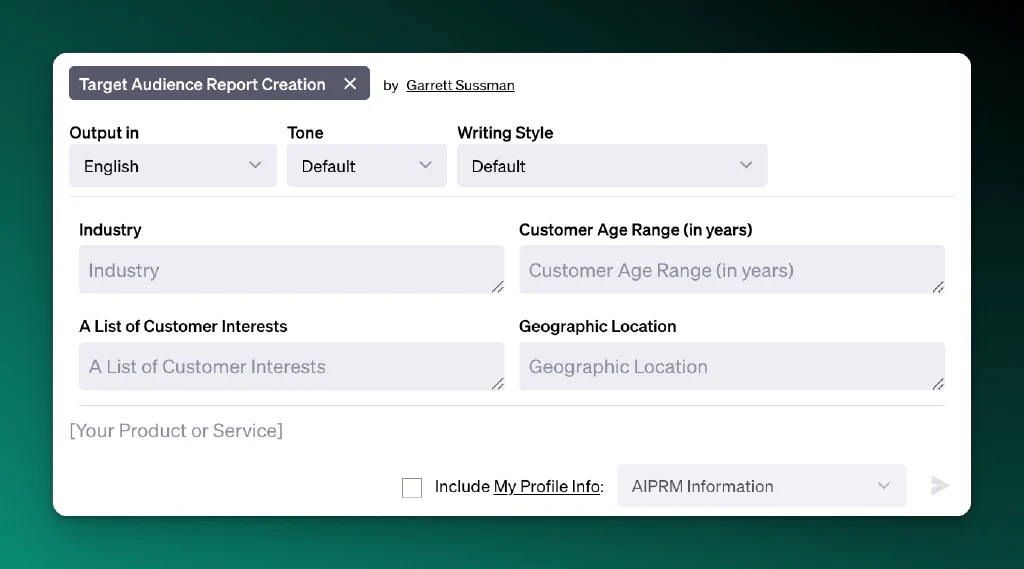Remove the Target Audience Report Creation prompt
Viewport: 1024px width, 569px height.
point(350,84)
